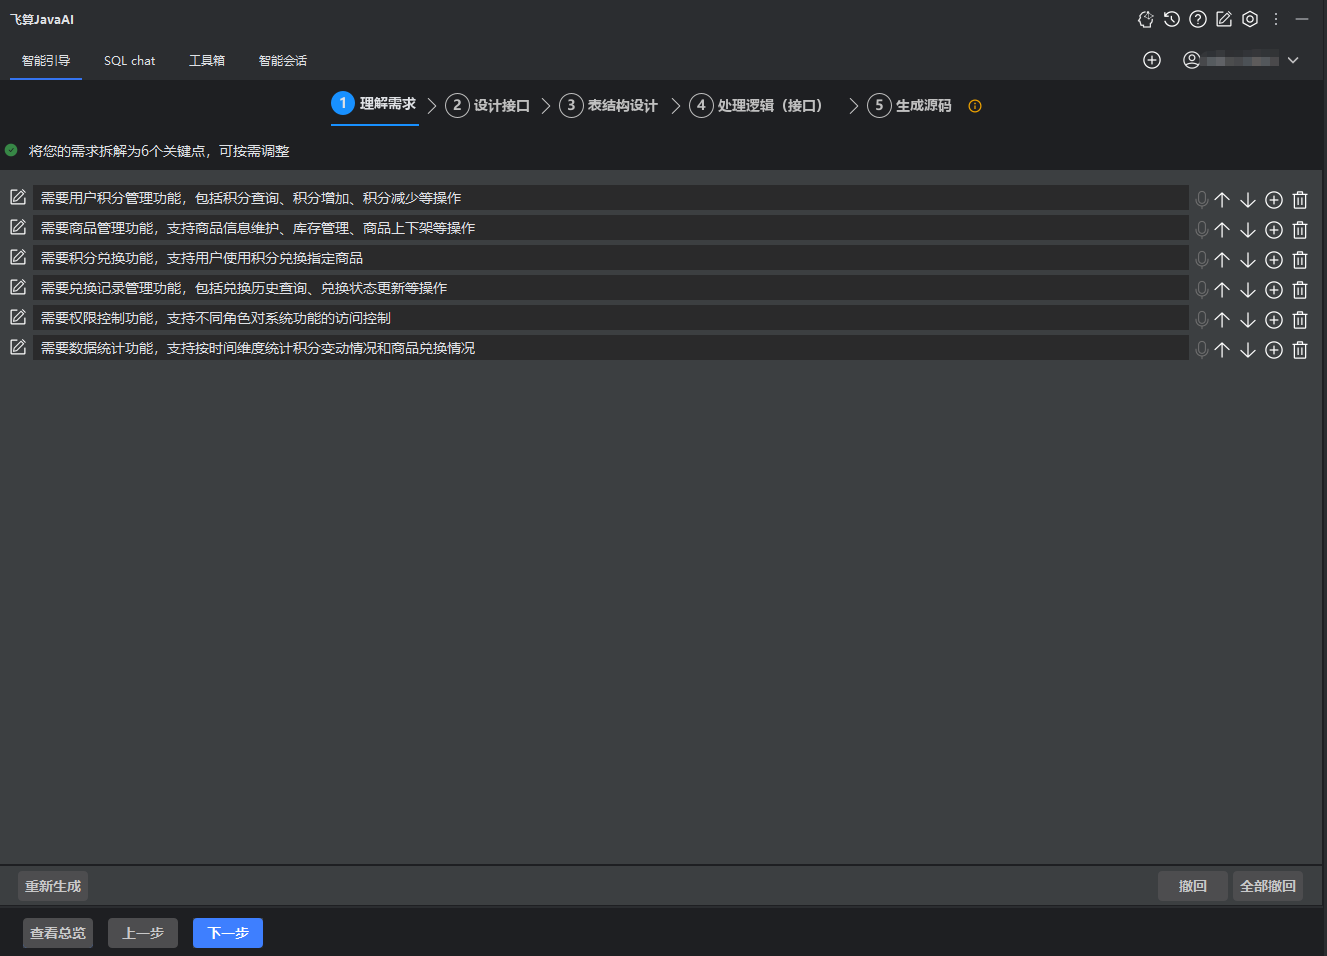This screenshot has height=956, width=1327.
Task: Switch to the 智能引导 tab
Action: (x=46, y=61)
